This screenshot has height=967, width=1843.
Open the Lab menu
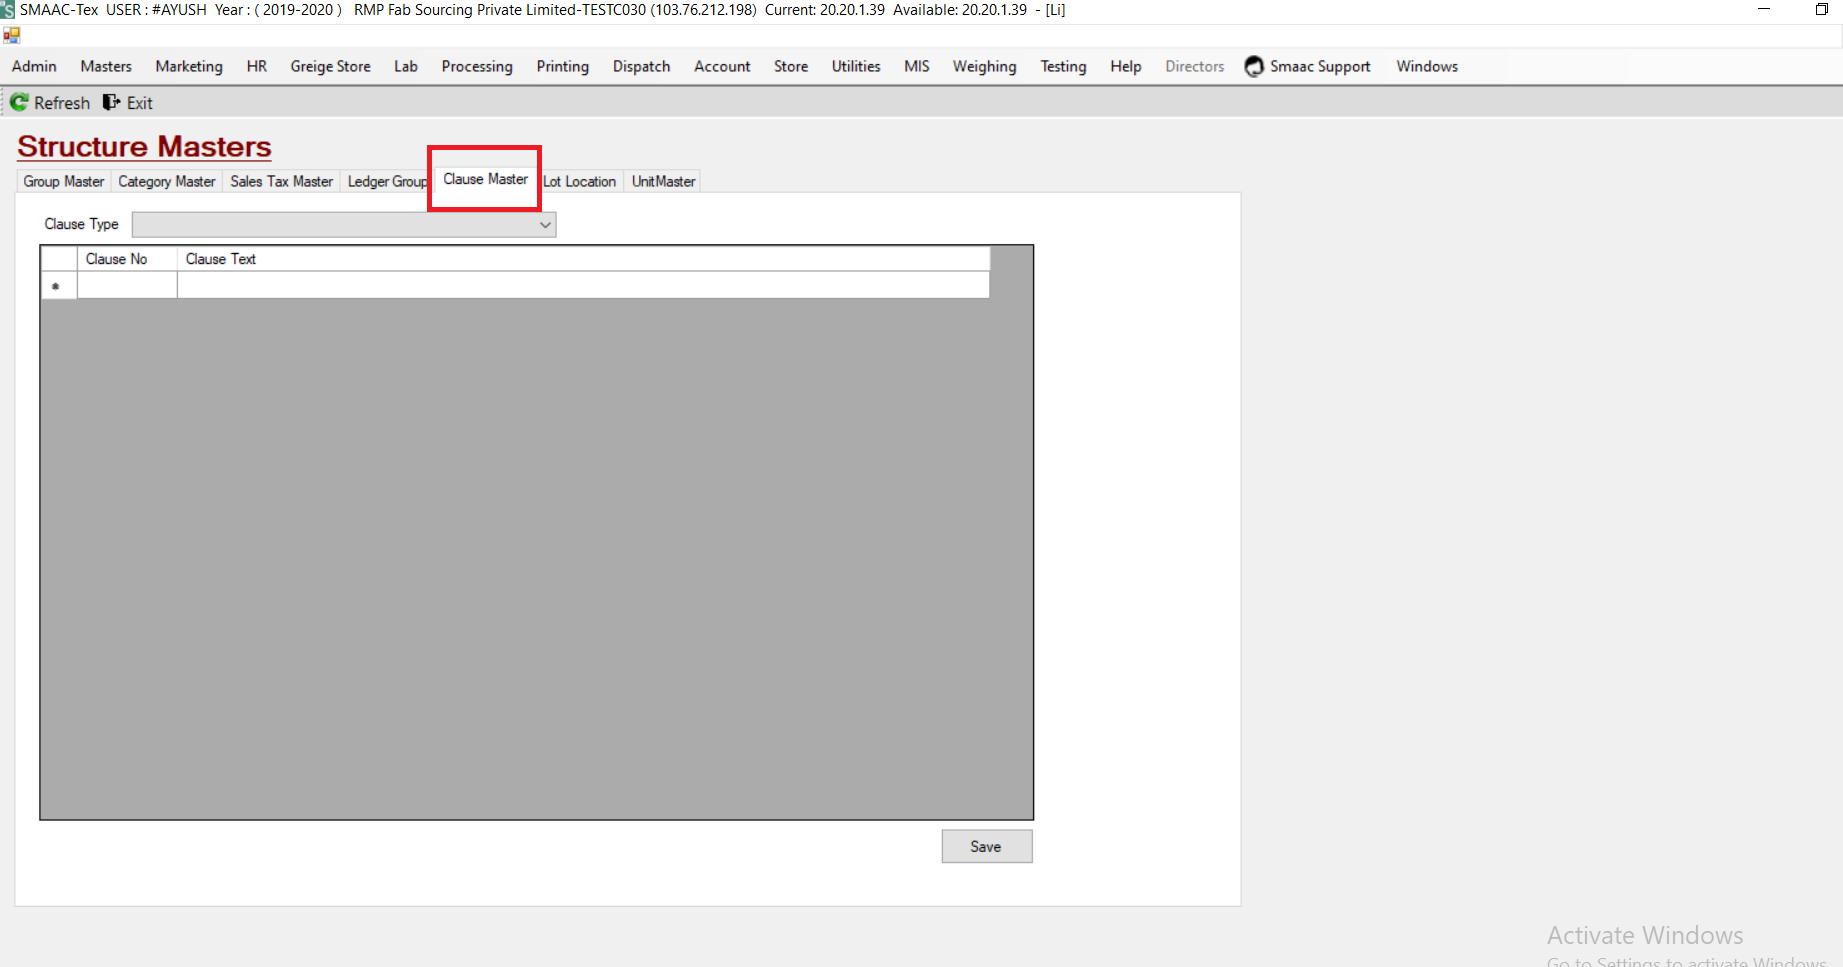coord(406,66)
